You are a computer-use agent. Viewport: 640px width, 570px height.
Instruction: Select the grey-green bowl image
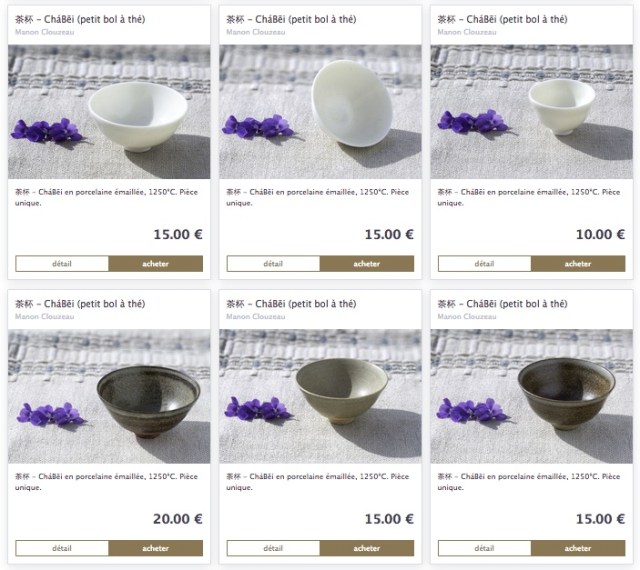pos(320,396)
